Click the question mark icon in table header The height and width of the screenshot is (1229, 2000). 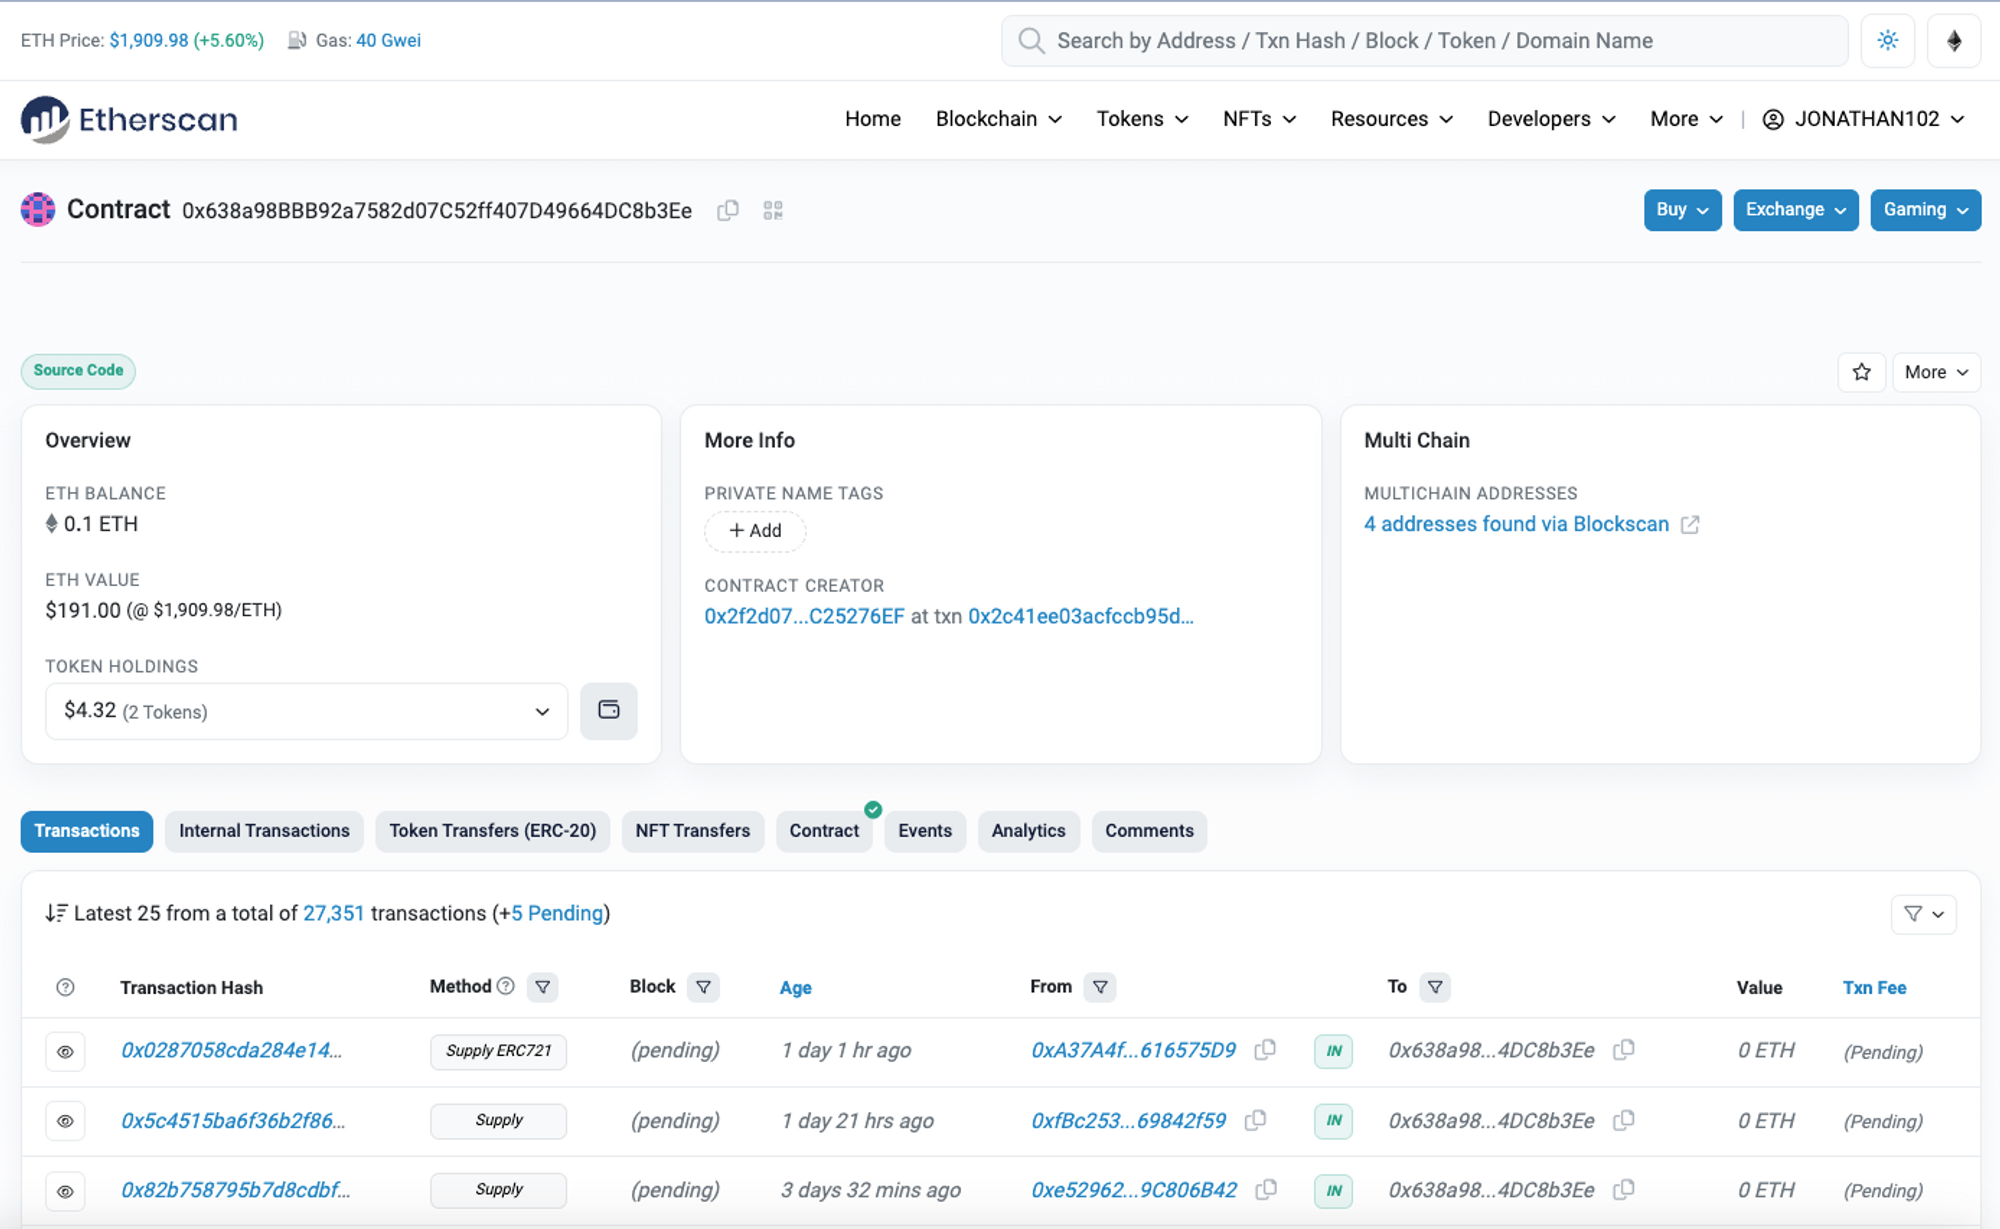65,987
